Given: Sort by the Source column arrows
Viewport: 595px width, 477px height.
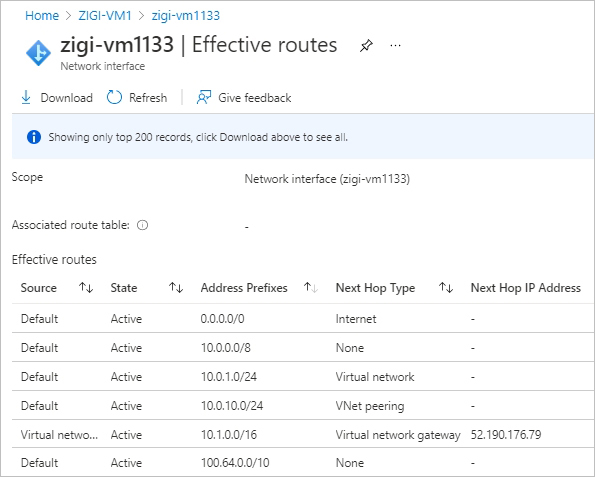Looking at the screenshot, I should tap(86, 288).
